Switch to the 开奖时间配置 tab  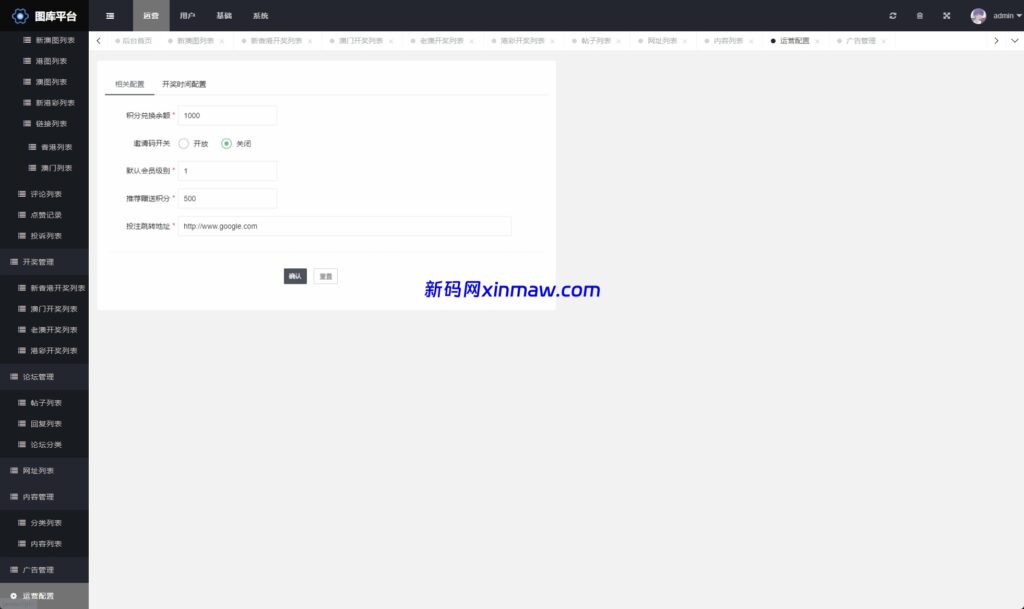184,84
